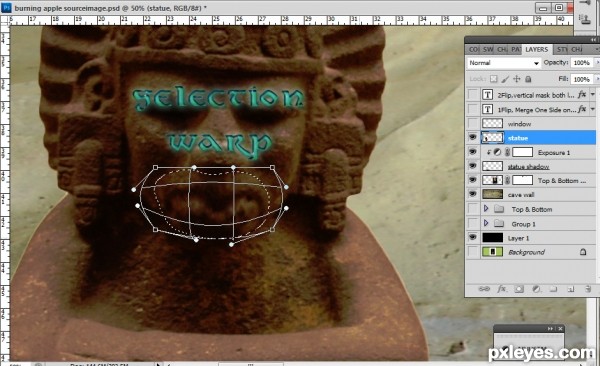
Task: Select the italic 'Background' layer name
Action: 527,252
